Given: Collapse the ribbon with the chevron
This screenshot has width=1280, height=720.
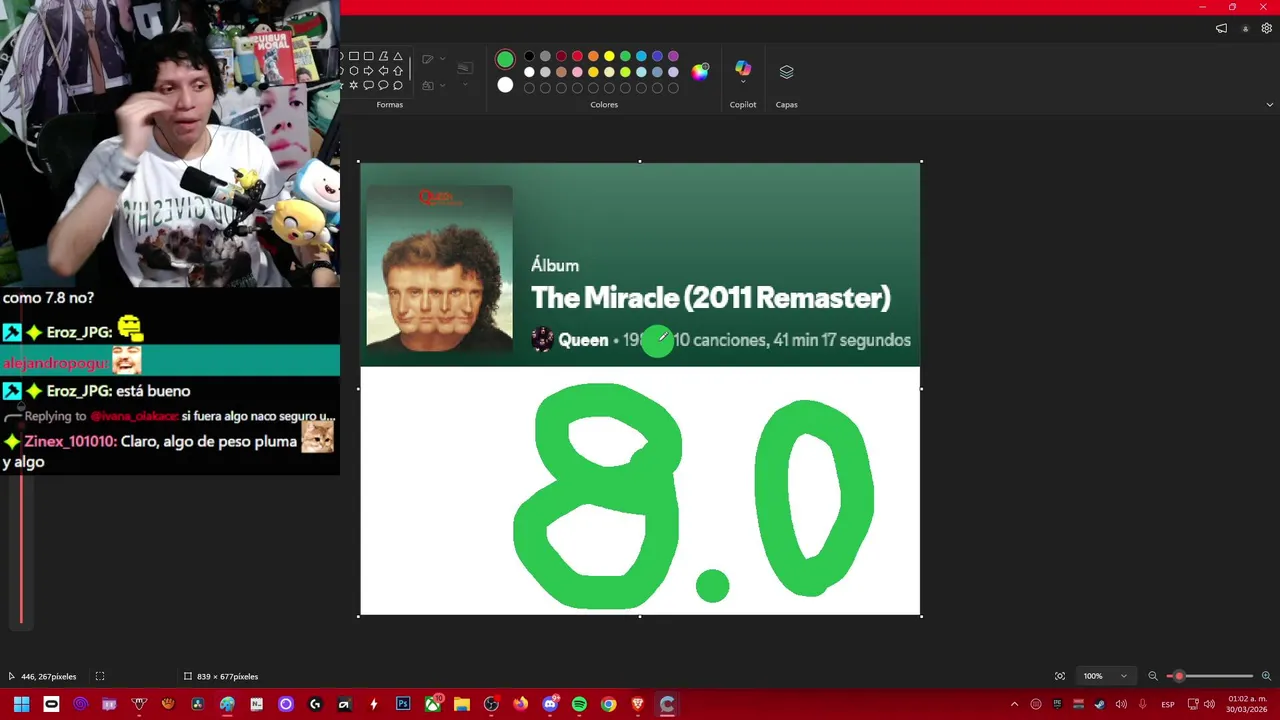Looking at the screenshot, I should click(1270, 104).
